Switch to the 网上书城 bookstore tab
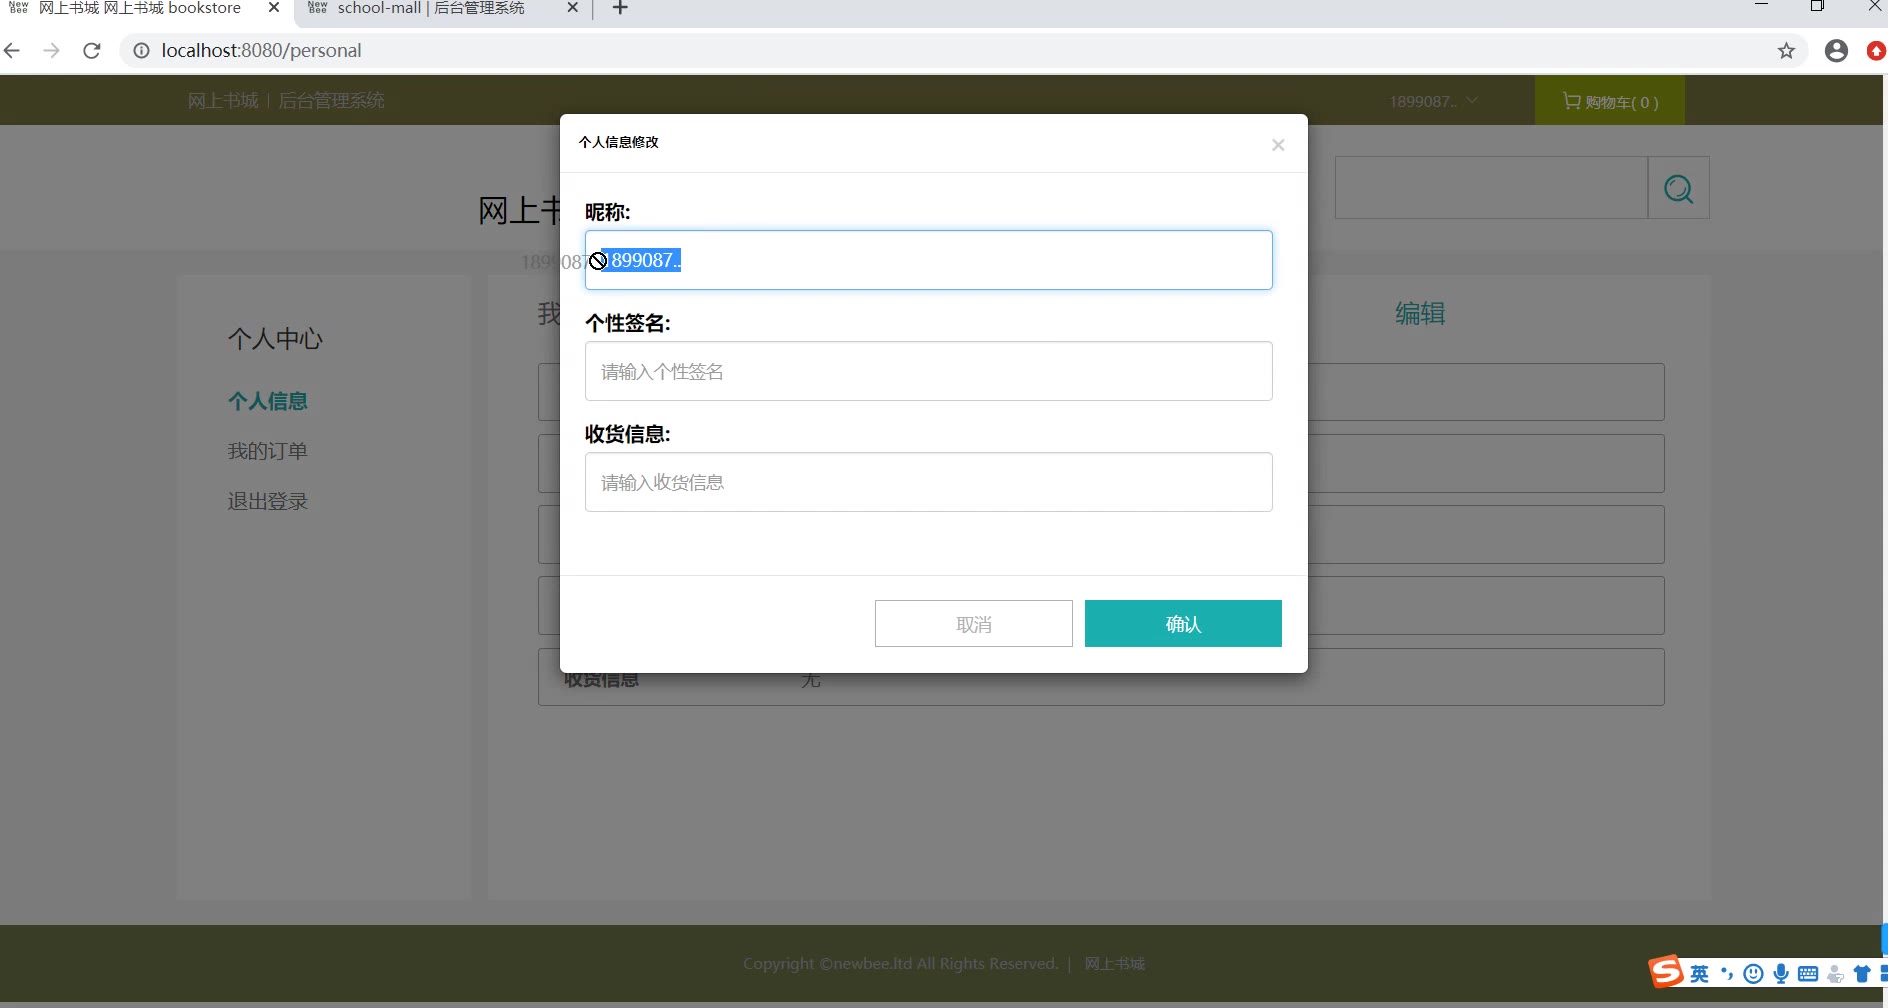This screenshot has width=1888, height=1008. 146,9
